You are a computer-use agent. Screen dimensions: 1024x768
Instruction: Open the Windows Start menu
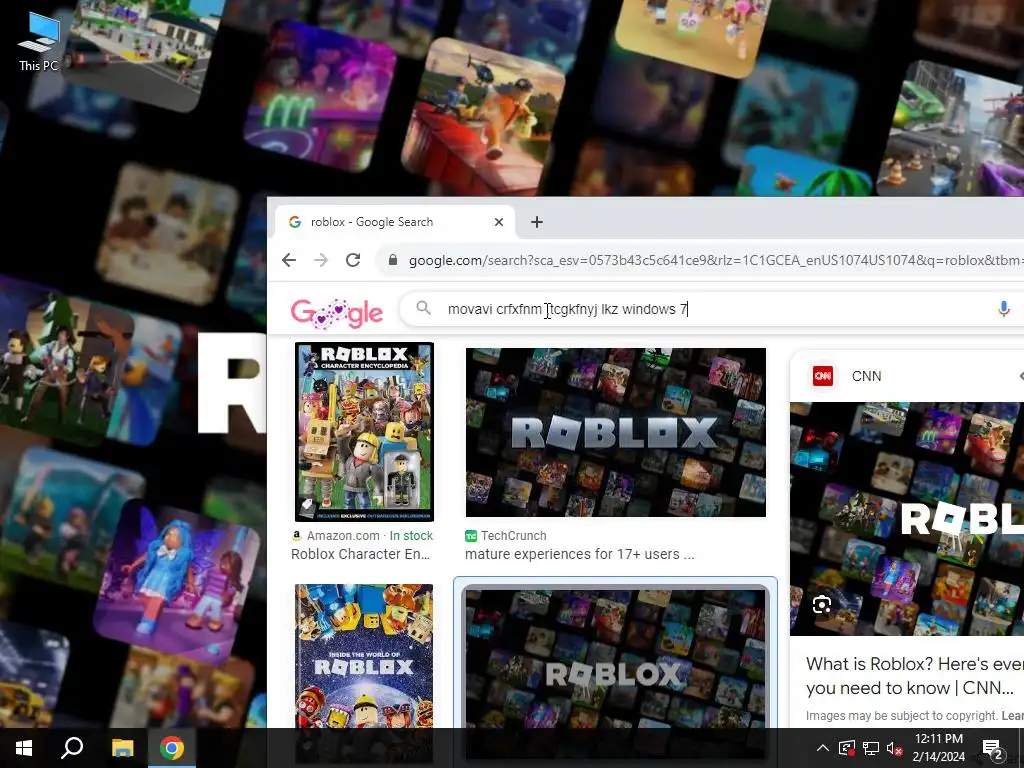[24, 748]
